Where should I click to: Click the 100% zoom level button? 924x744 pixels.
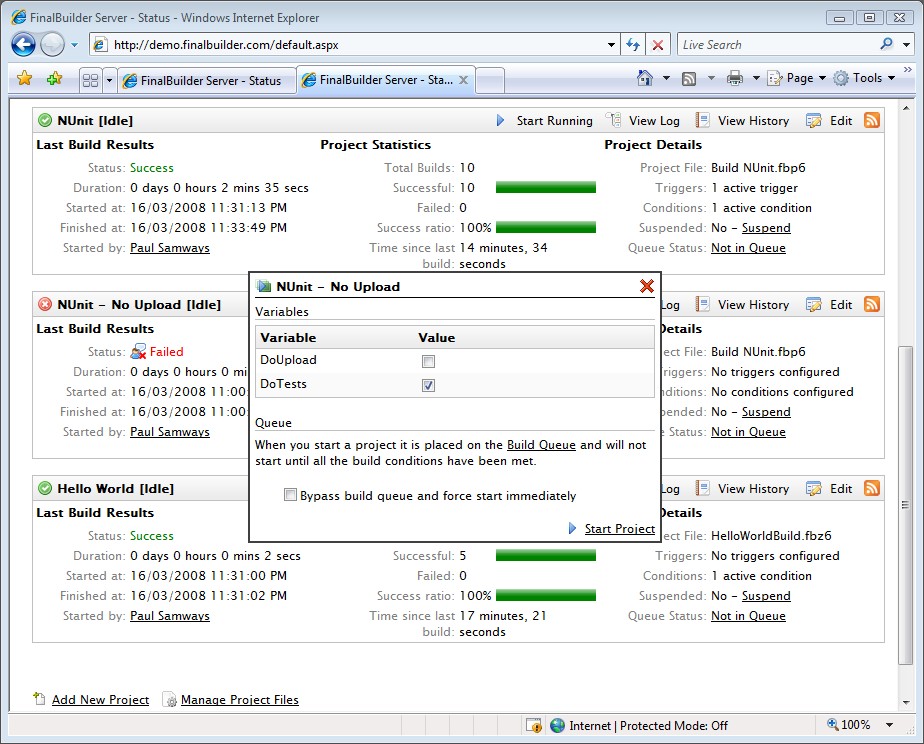849,725
